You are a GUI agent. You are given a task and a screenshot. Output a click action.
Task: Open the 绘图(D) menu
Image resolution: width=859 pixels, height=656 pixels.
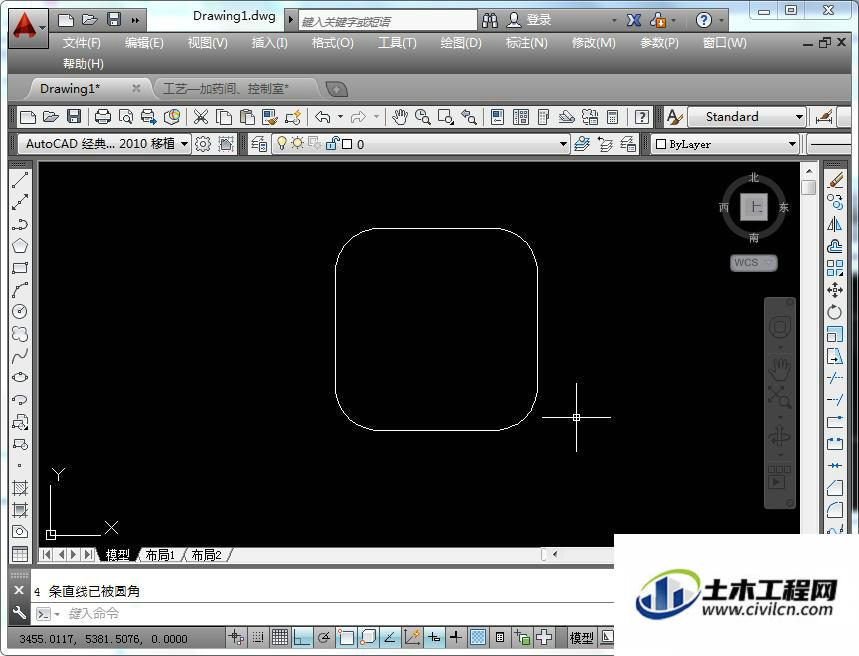461,43
